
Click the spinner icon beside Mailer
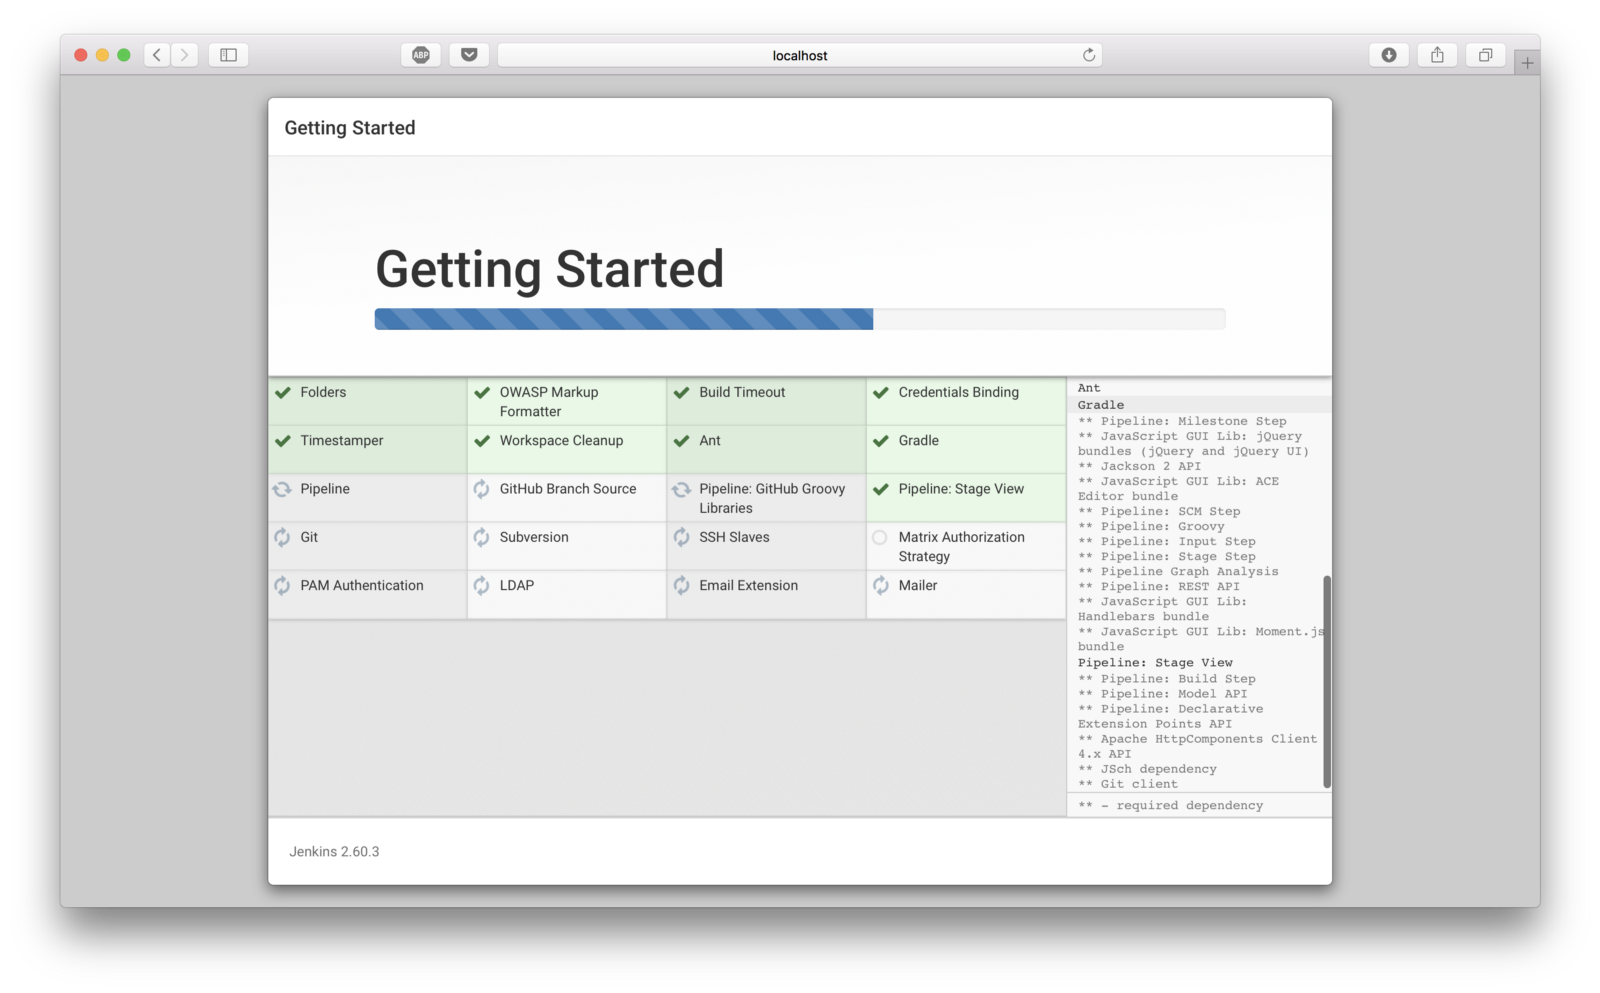881,586
